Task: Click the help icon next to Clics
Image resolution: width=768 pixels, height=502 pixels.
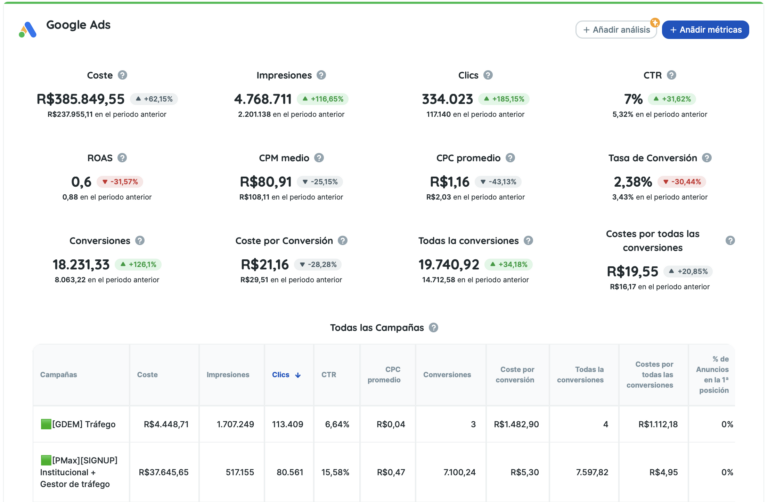Action: click(x=488, y=75)
